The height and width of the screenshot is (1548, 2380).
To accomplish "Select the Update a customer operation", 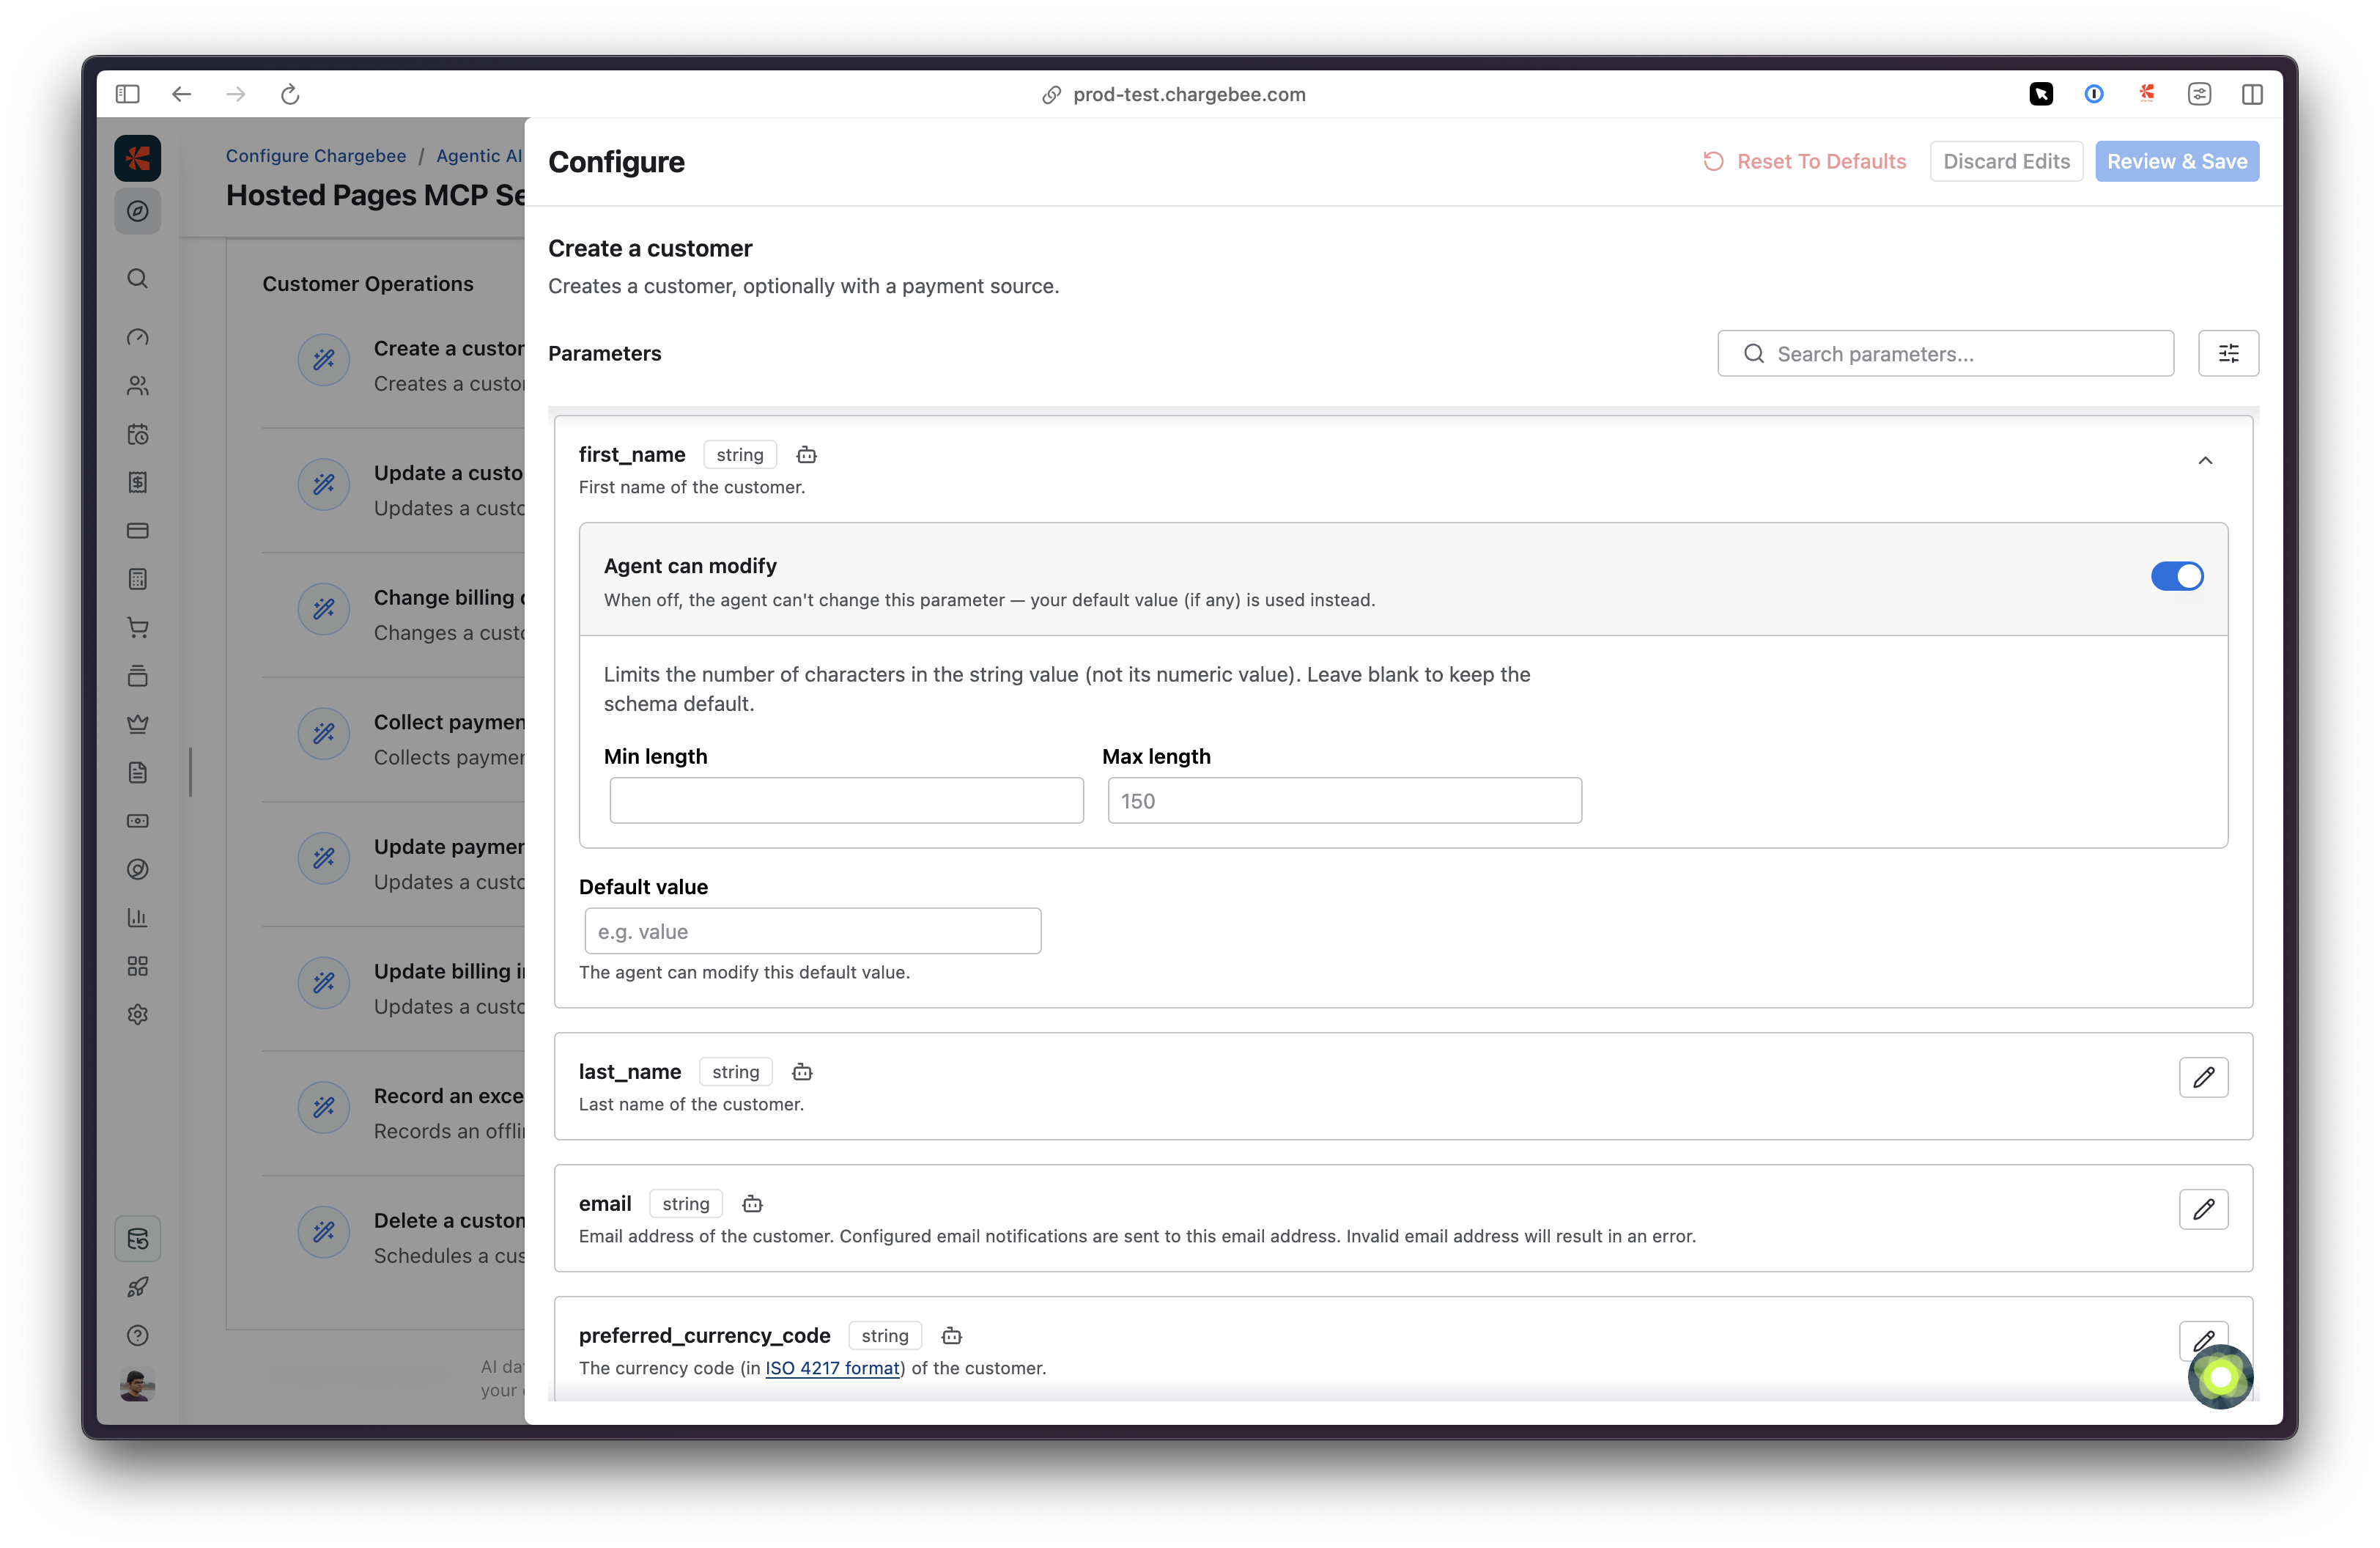I will coord(394,490).
